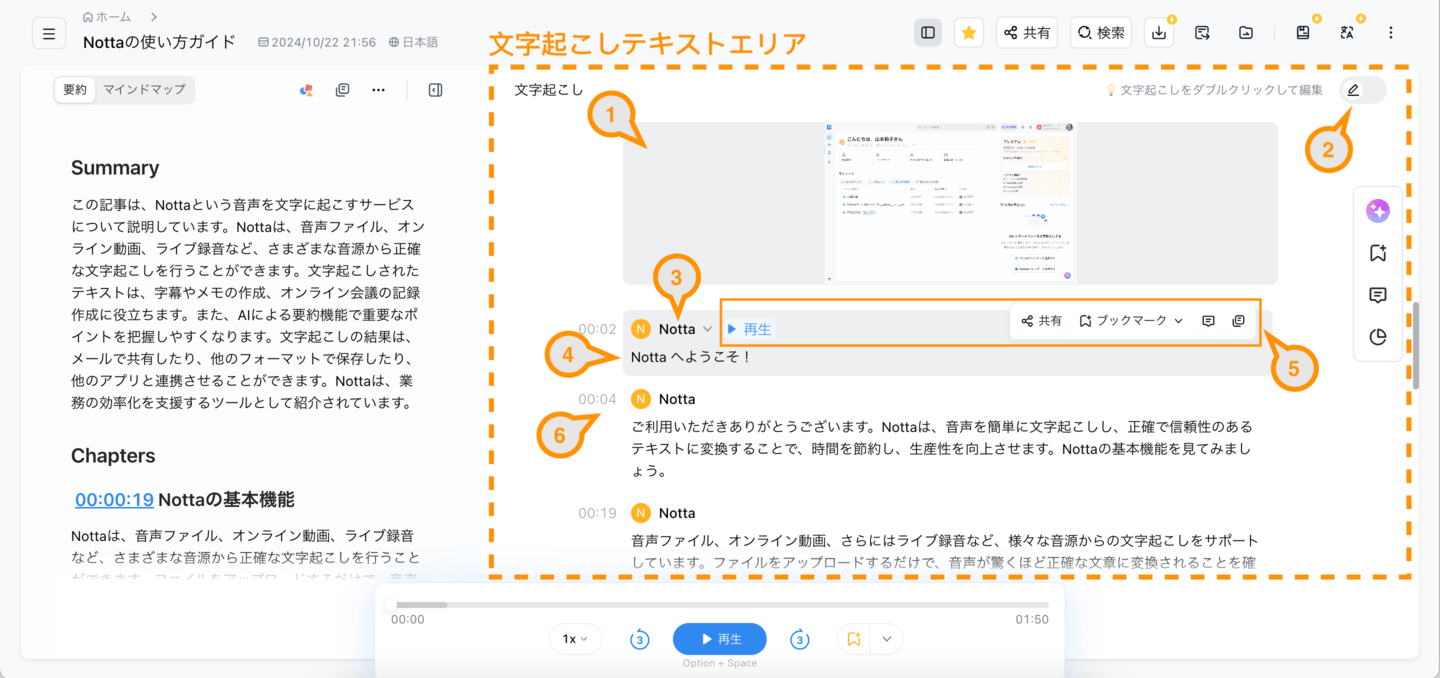The image size is (1440, 678).
Task: Open the 検索 search button
Action: click(1101, 33)
